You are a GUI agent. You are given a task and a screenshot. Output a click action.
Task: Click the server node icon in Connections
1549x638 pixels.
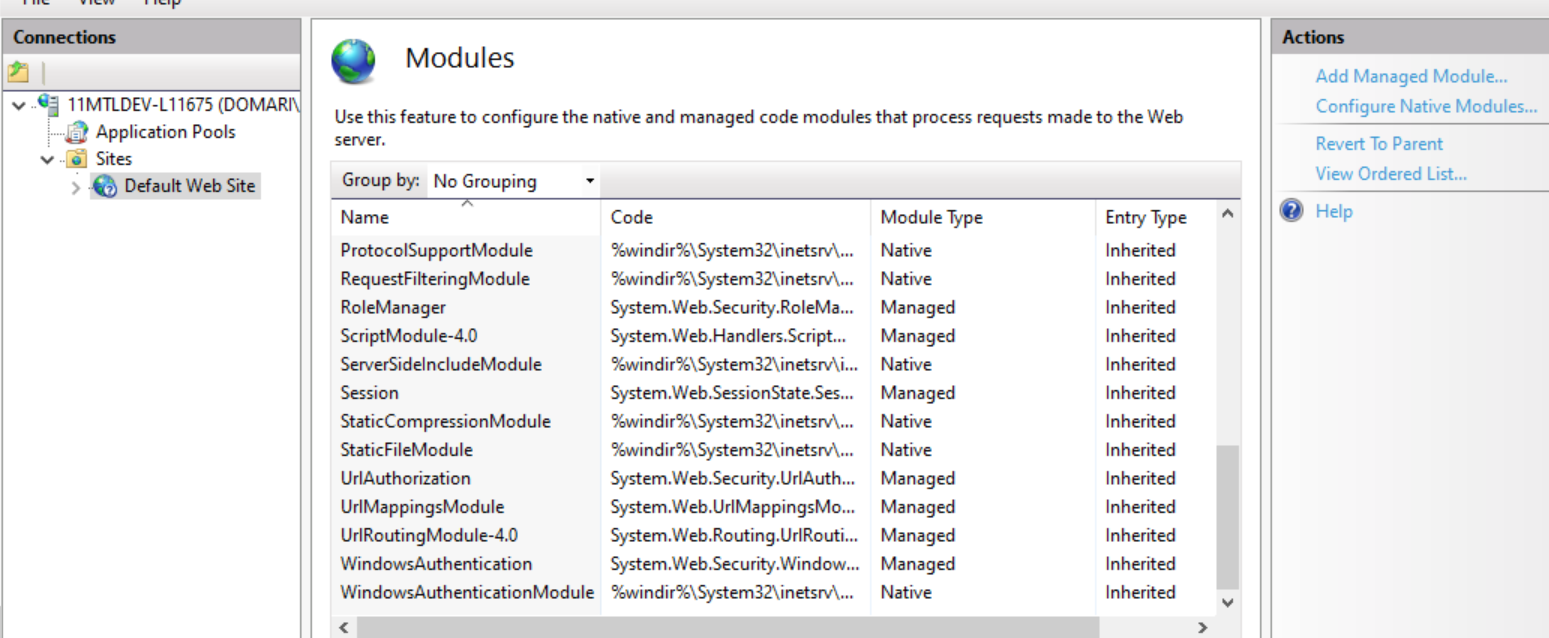pos(47,104)
